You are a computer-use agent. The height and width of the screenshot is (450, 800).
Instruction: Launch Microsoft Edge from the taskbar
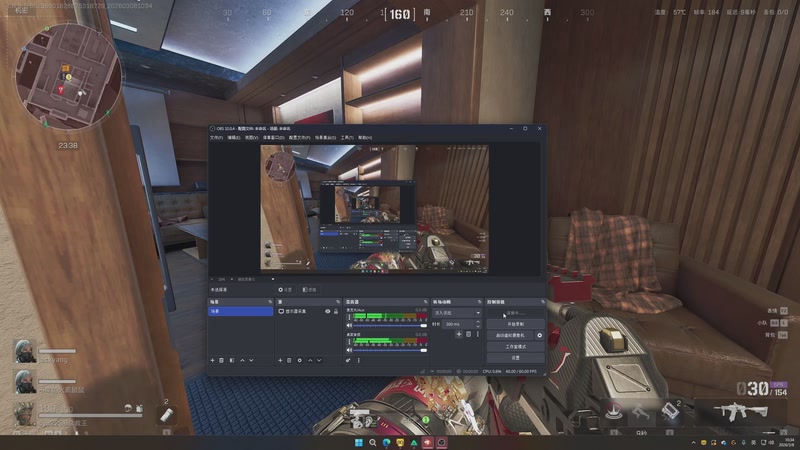tap(386, 442)
